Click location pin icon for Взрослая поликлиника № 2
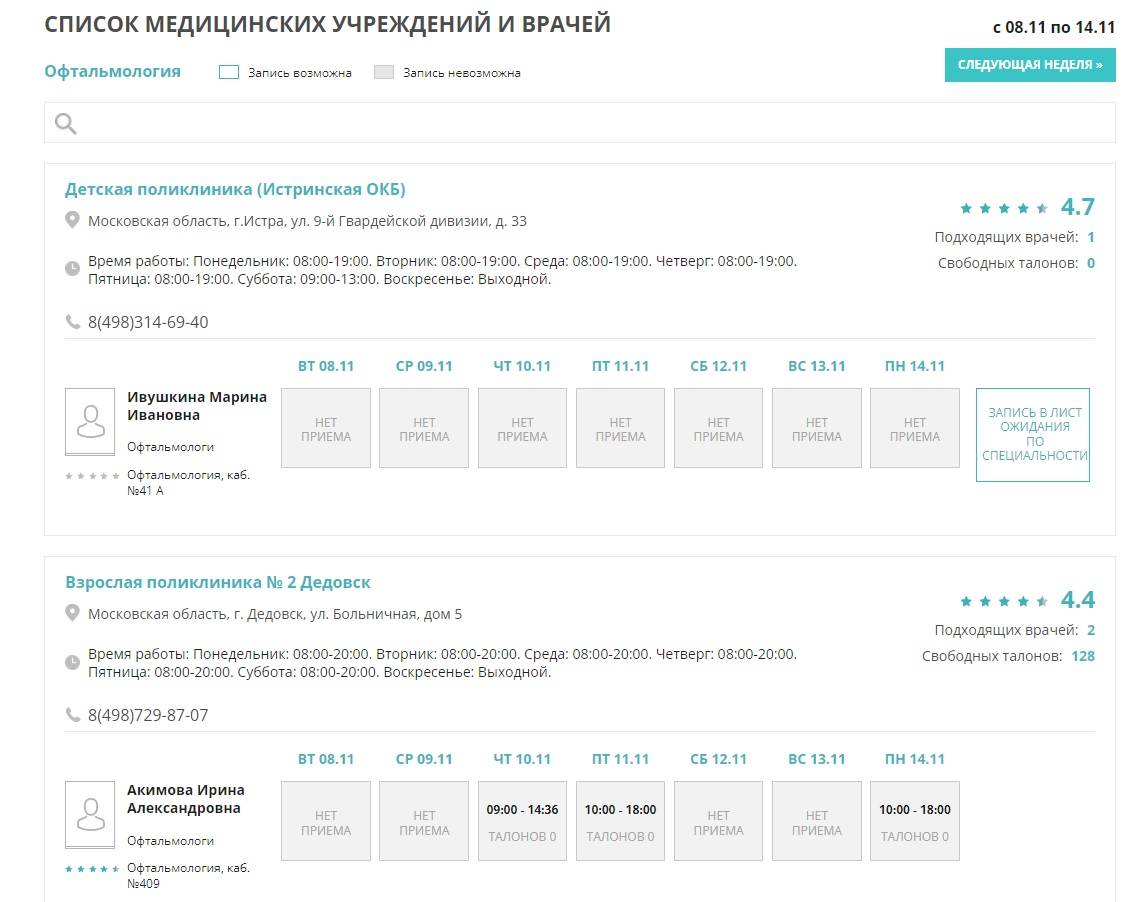1145x902 pixels. (x=72, y=613)
